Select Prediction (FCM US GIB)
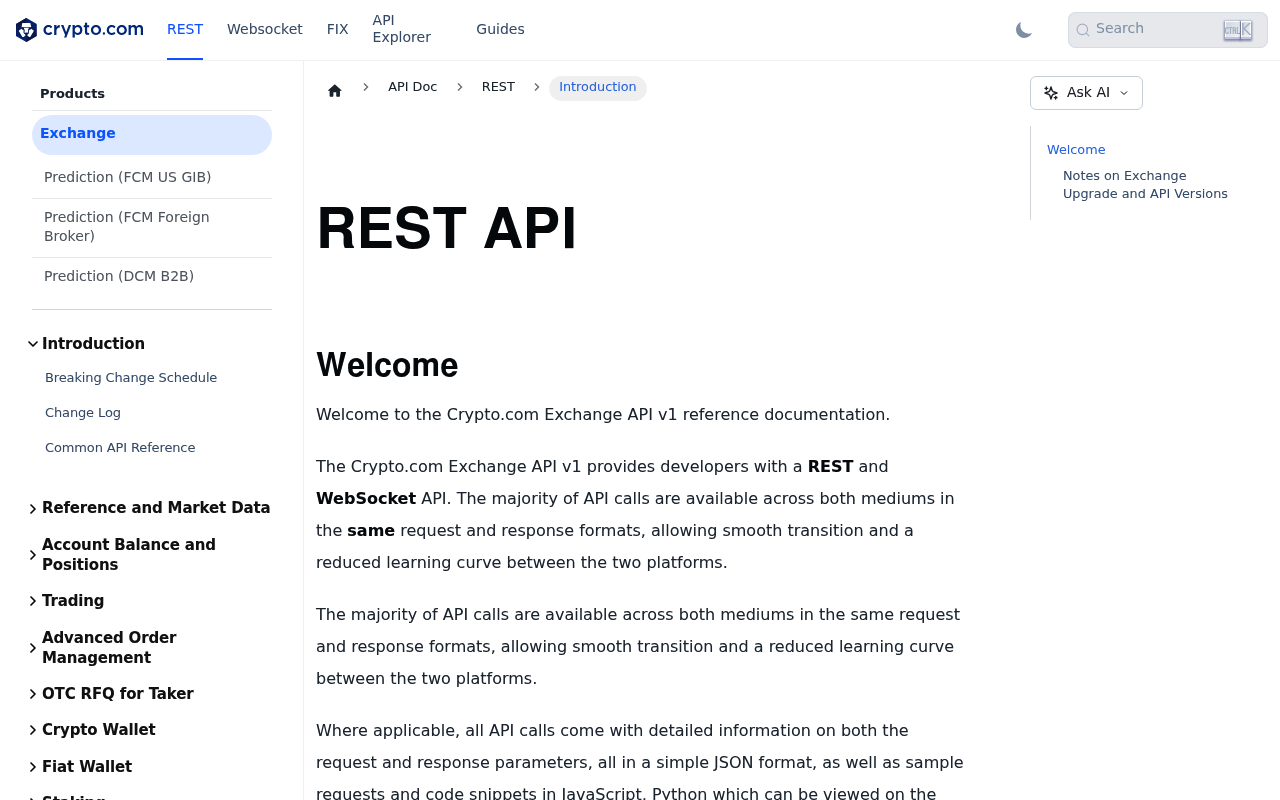The image size is (1280, 800). tap(152, 177)
